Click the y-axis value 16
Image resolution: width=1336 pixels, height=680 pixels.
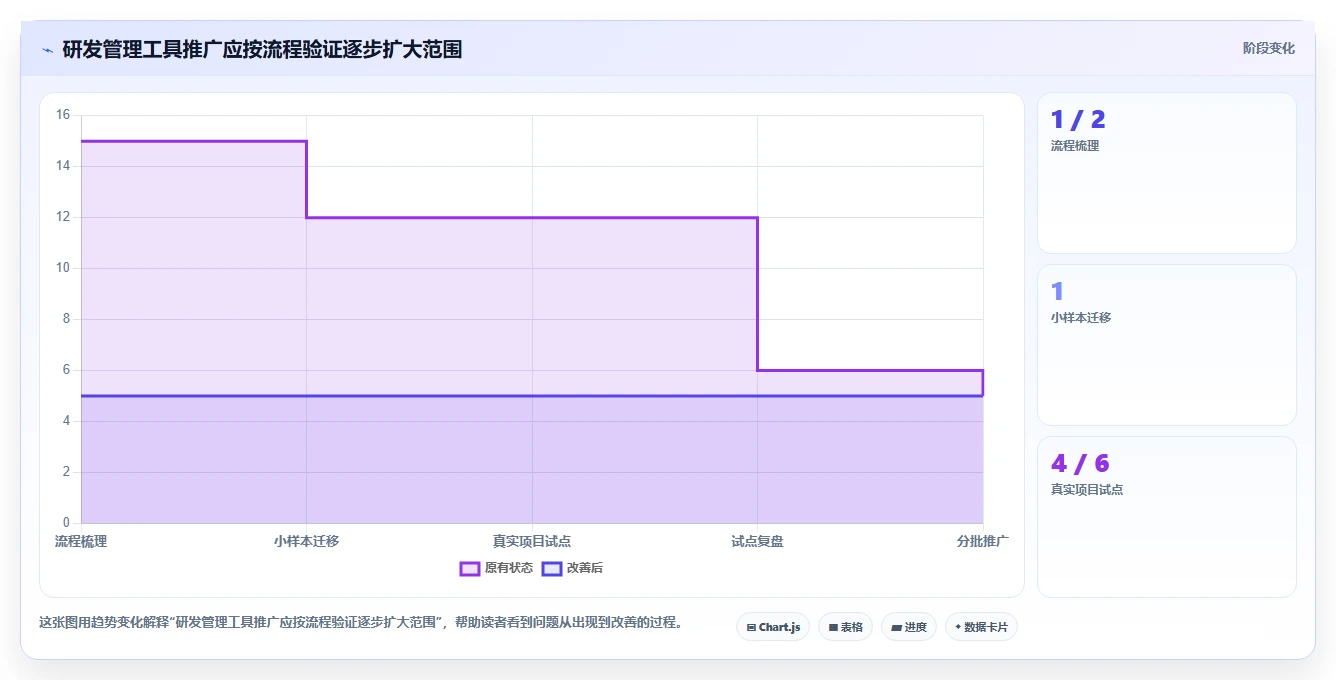[x=63, y=115]
